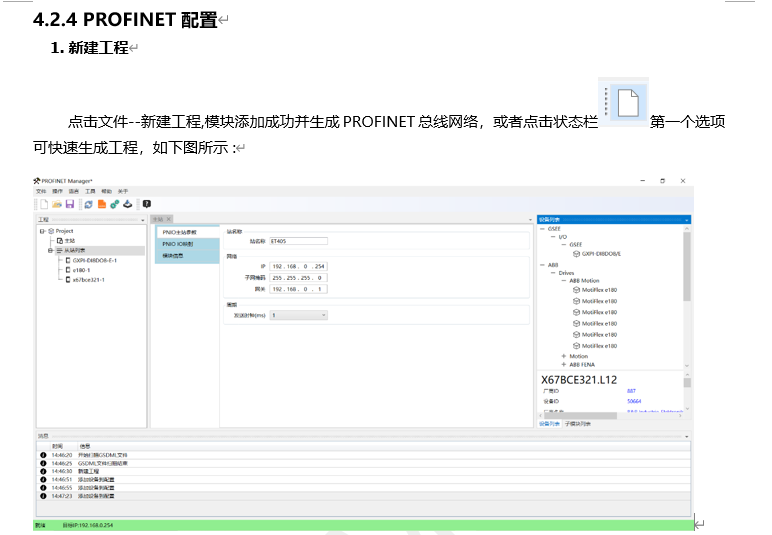
Task: Click the large new-file icon in document text
Action: (628, 102)
